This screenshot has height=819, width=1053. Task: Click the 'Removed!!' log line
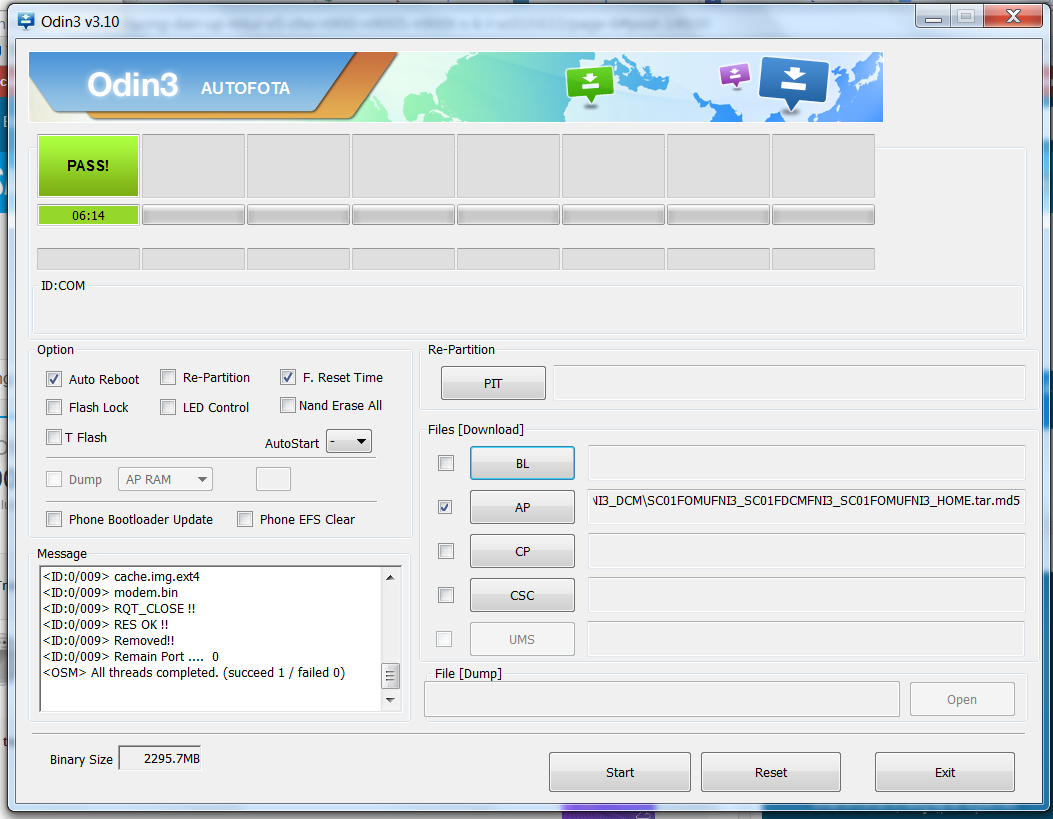click(108, 641)
